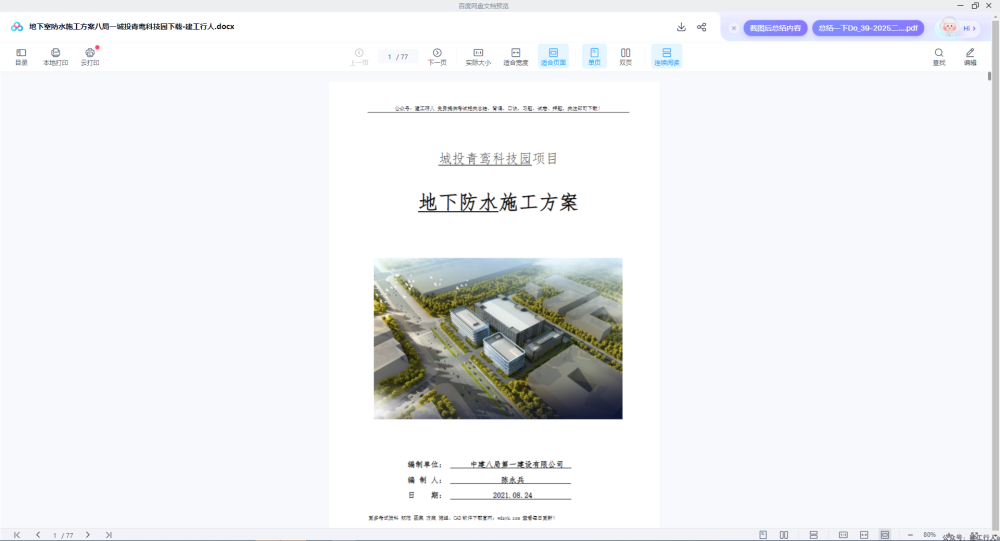Viewport: 1000px width, 541px height.
Task: Click the document filename in the header
Action: [x=131, y=27]
